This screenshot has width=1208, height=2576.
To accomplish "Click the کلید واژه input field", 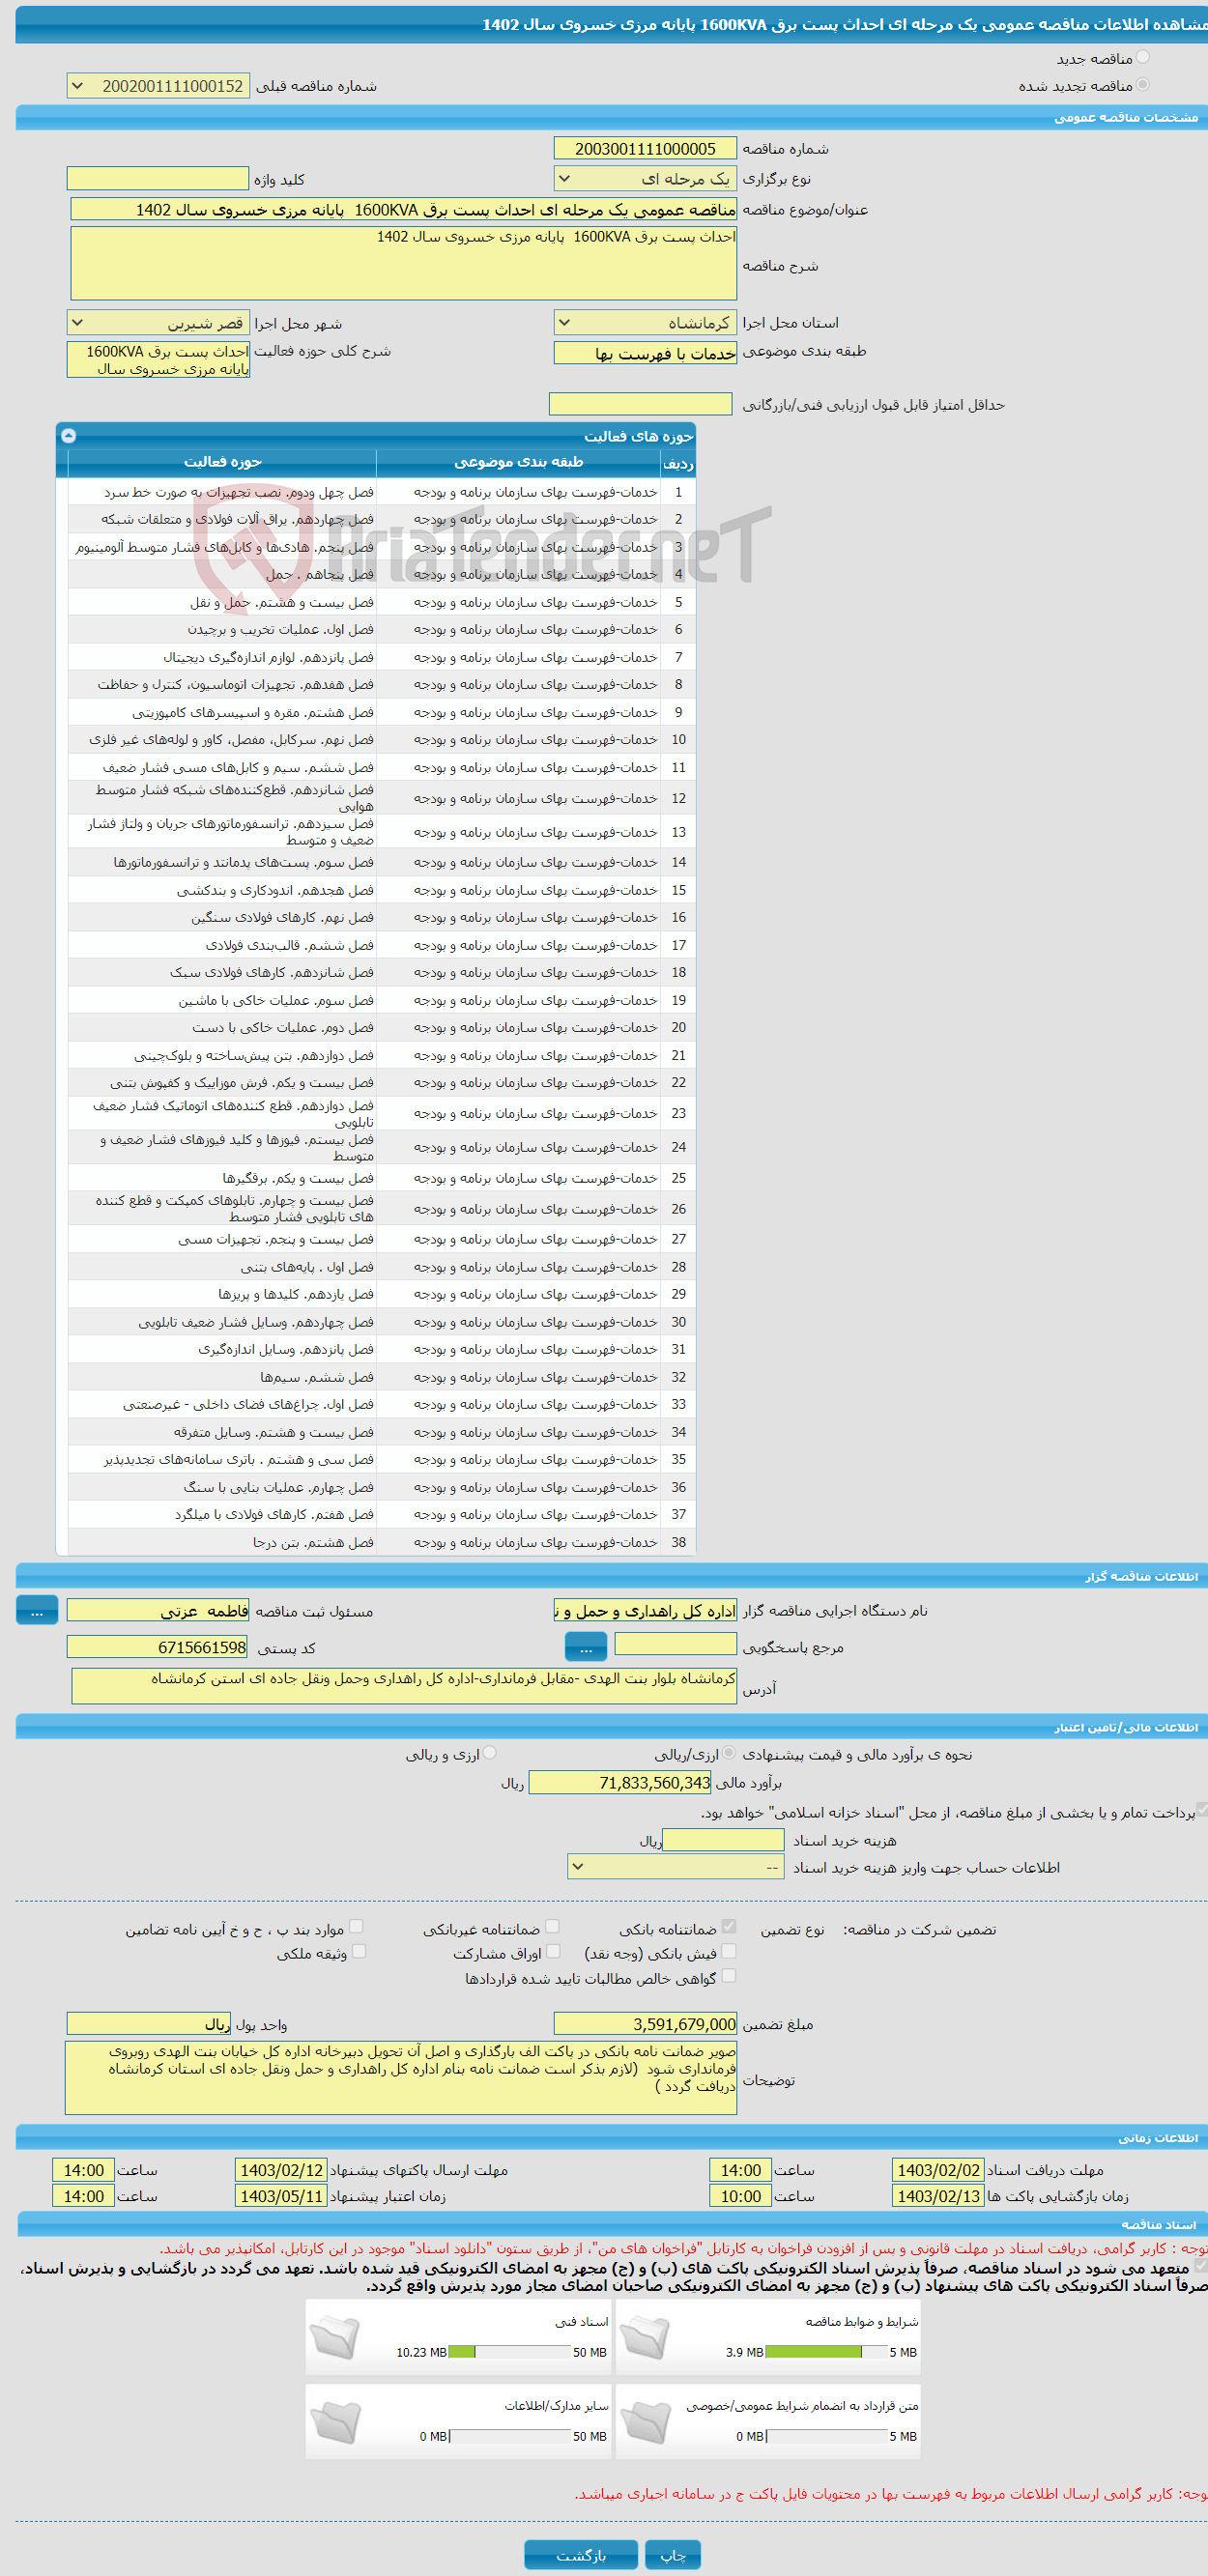I will point(158,178).
